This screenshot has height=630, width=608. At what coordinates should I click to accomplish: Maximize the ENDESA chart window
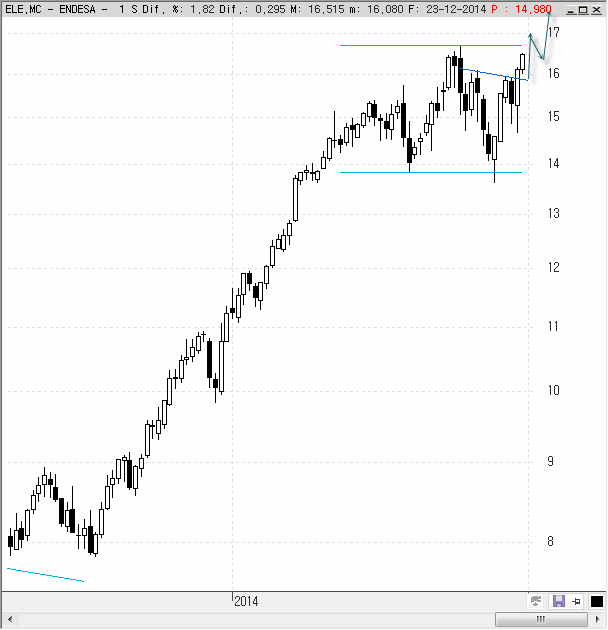[583, 10]
